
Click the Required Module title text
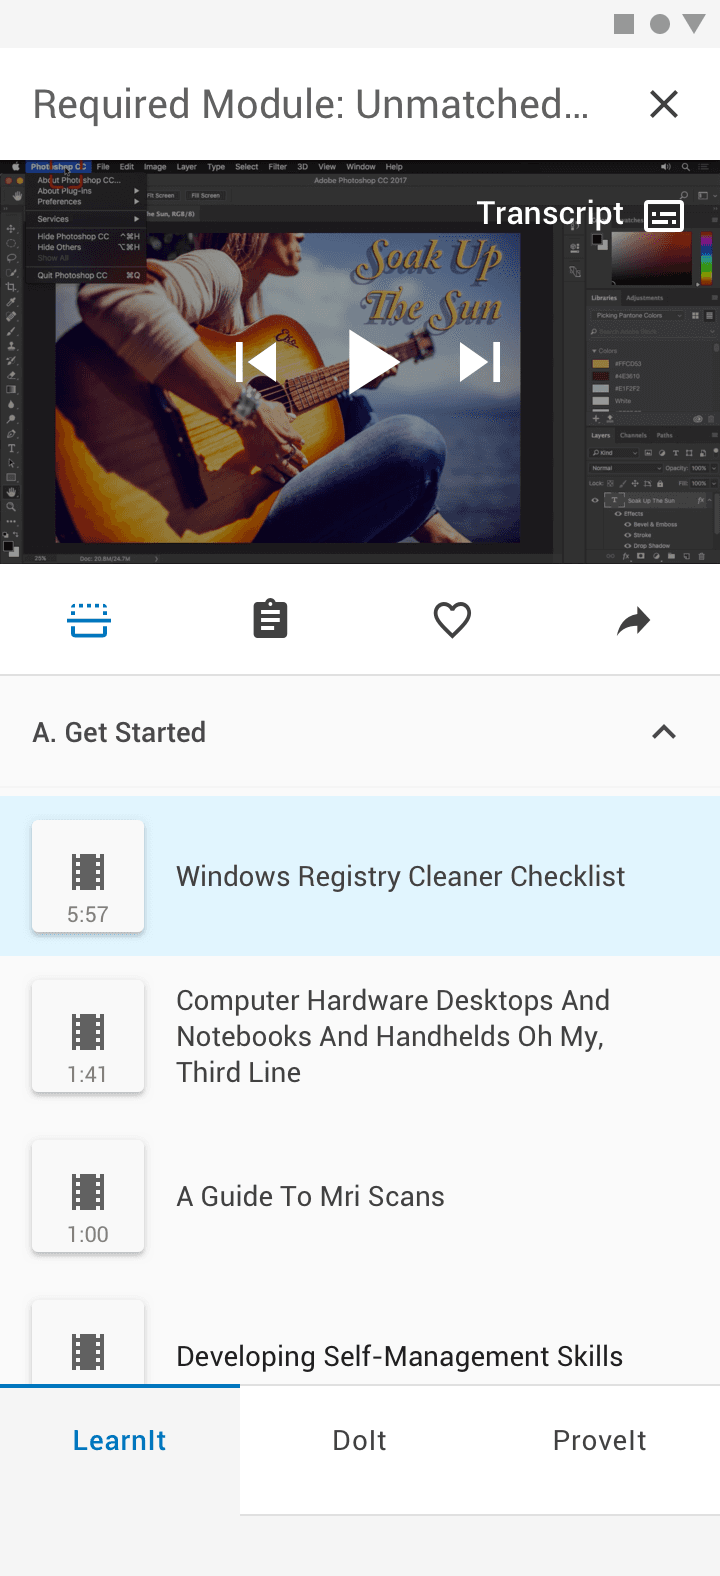point(311,104)
